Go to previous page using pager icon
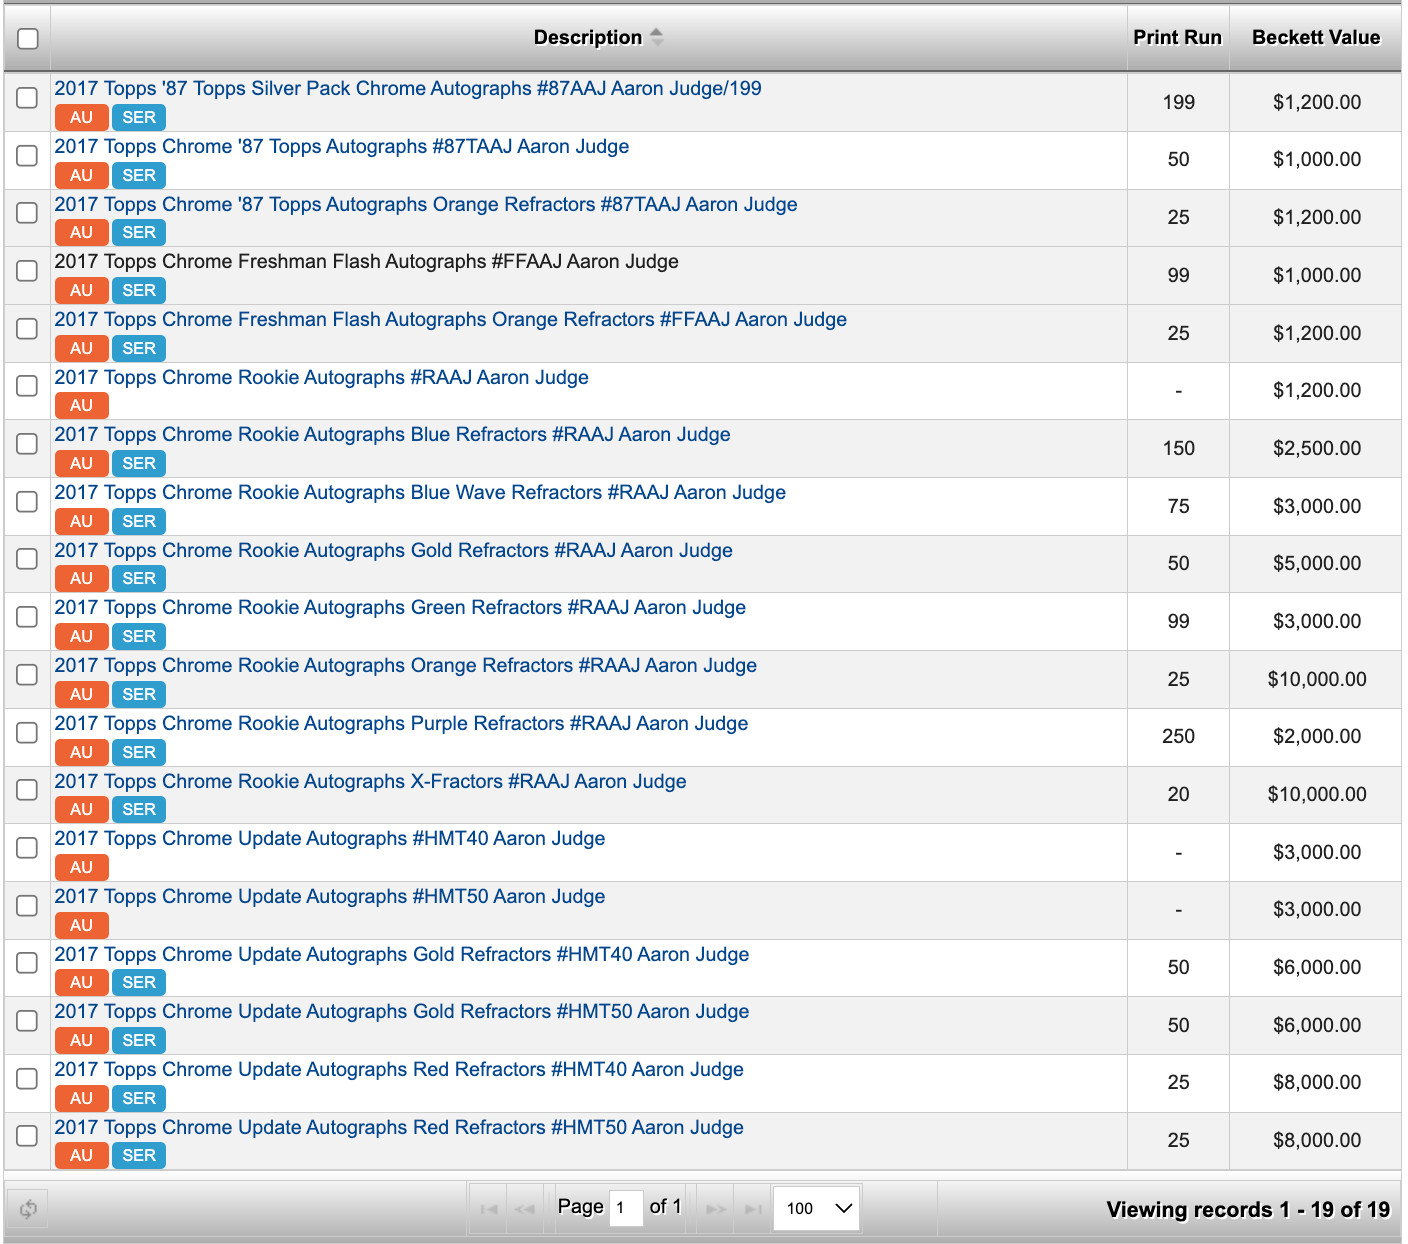Viewport: 1408px width, 1244px height. click(524, 1208)
